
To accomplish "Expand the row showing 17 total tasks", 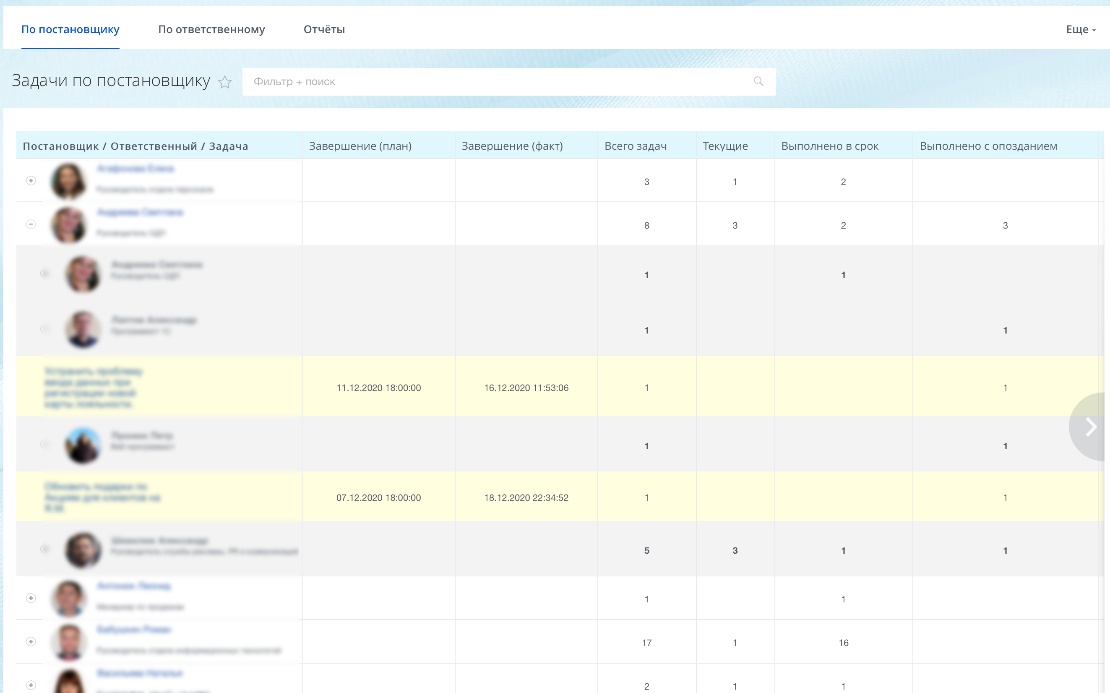I will pyautogui.click(x=31, y=641).
